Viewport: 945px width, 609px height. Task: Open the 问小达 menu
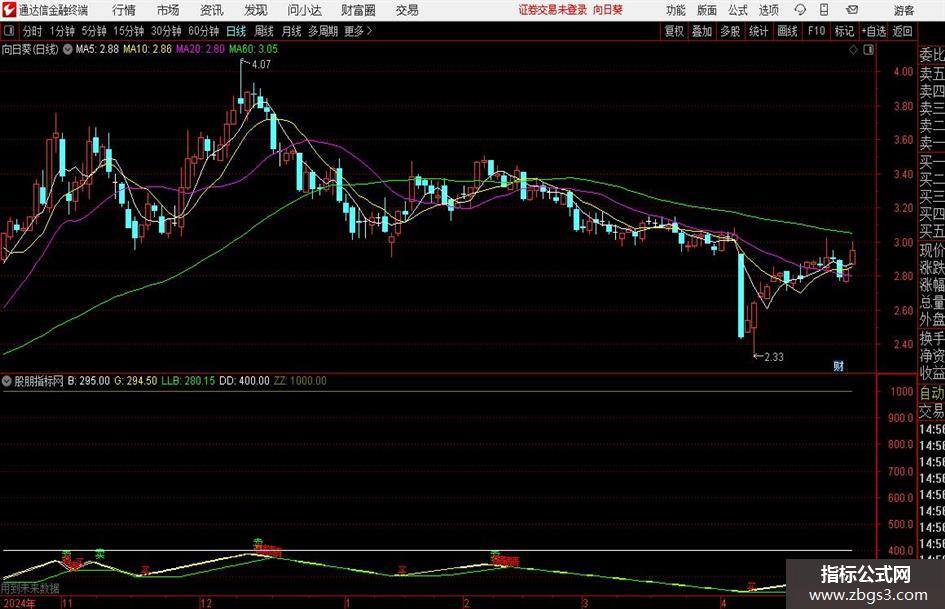(x=304, y=10)
